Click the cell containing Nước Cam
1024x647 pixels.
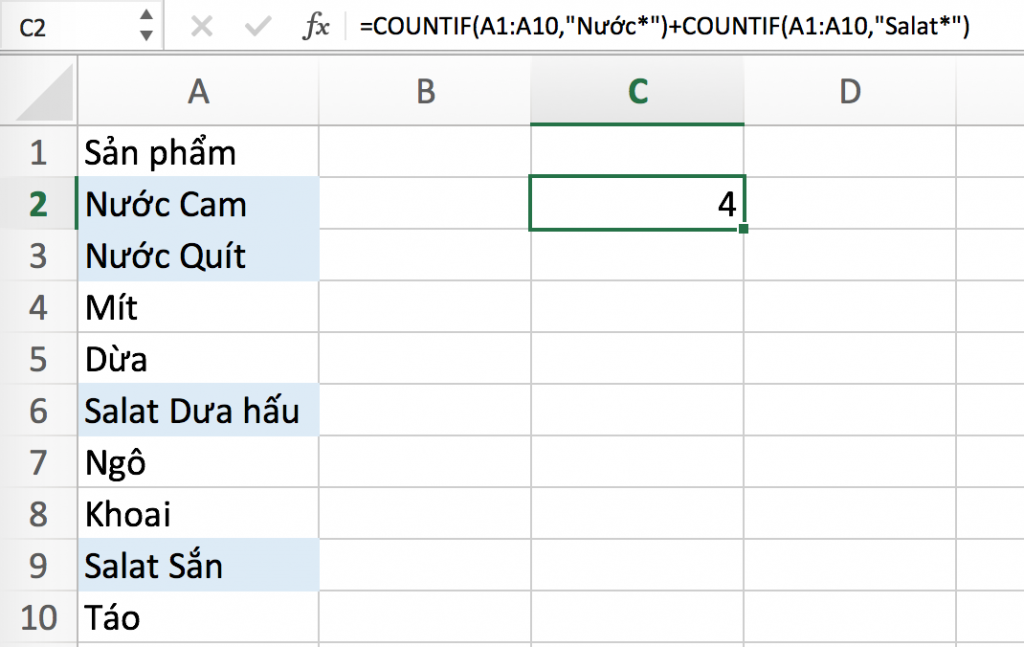pos(197,204)
